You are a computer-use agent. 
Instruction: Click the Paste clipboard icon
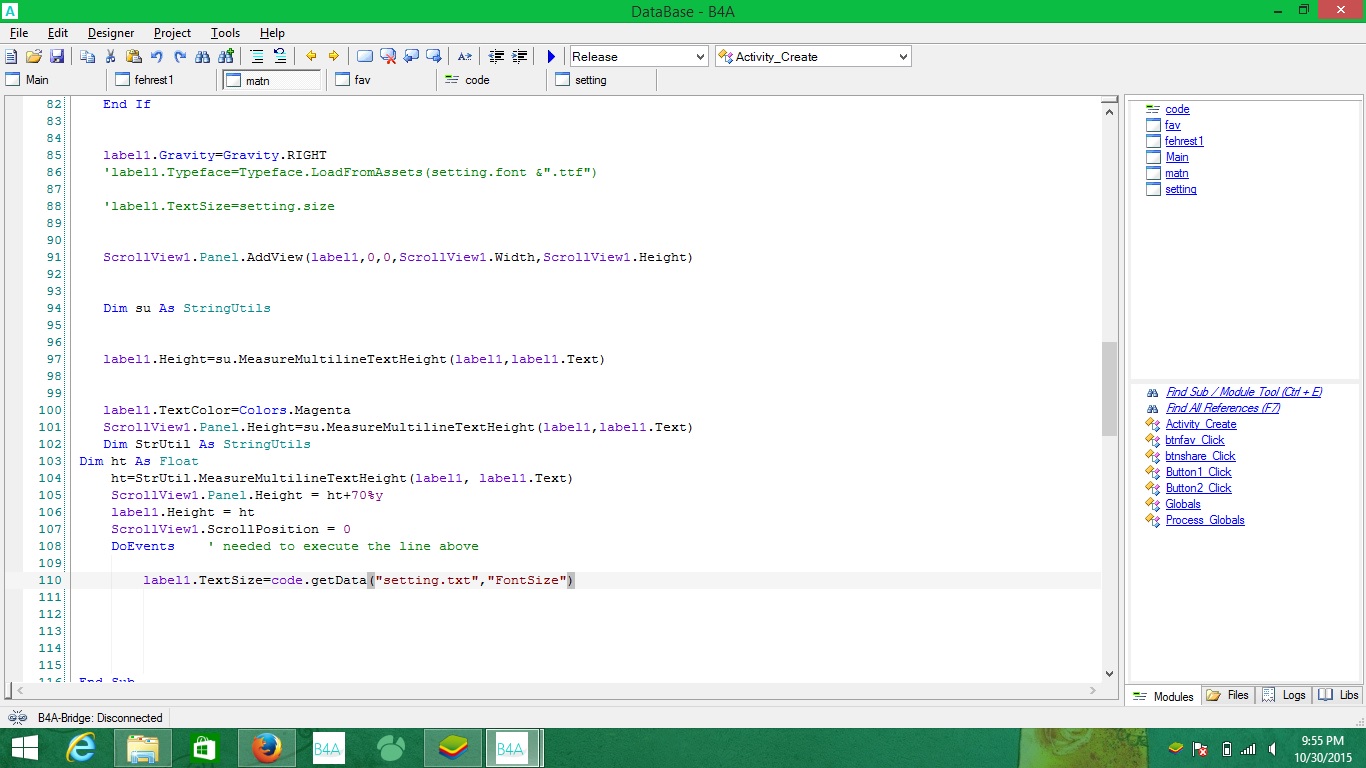tap(133, 57)
